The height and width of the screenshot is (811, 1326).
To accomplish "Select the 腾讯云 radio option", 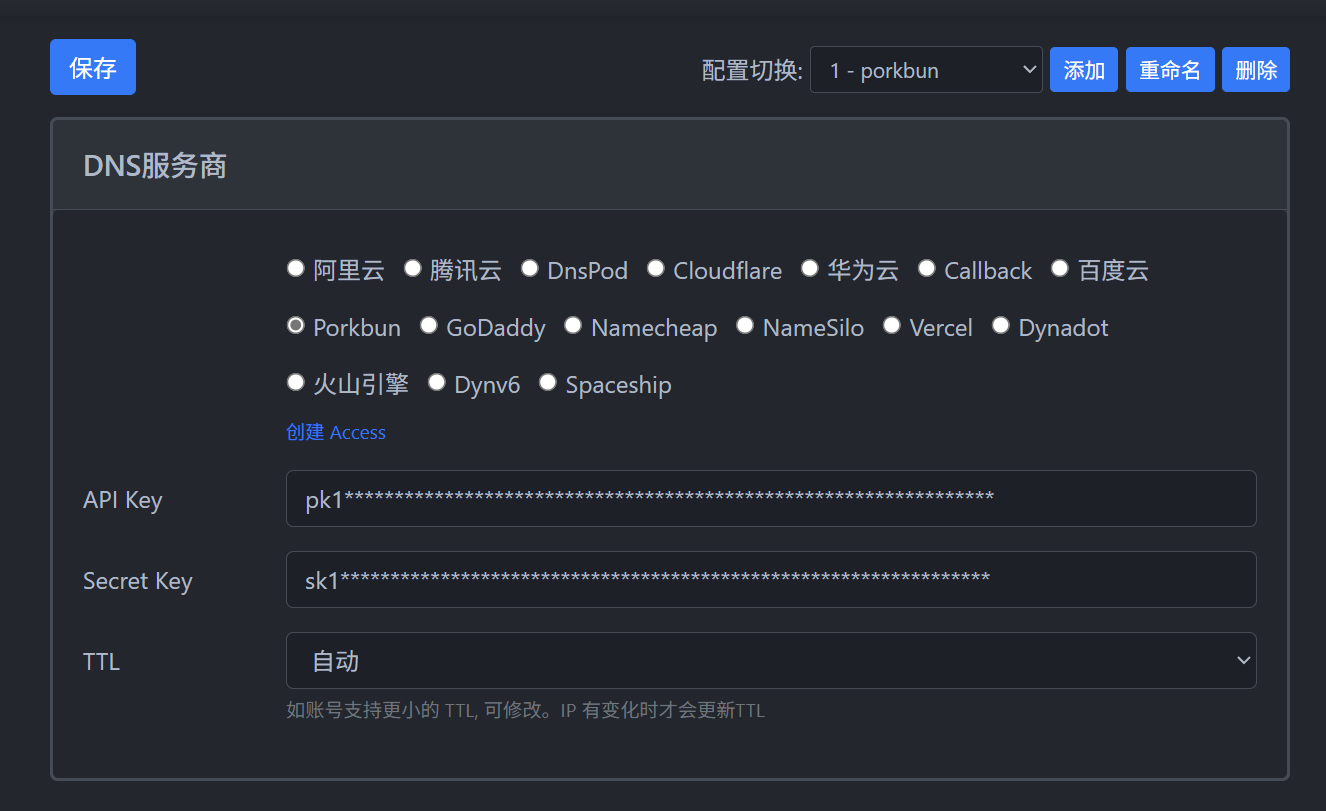I will [x=412, y=268].
